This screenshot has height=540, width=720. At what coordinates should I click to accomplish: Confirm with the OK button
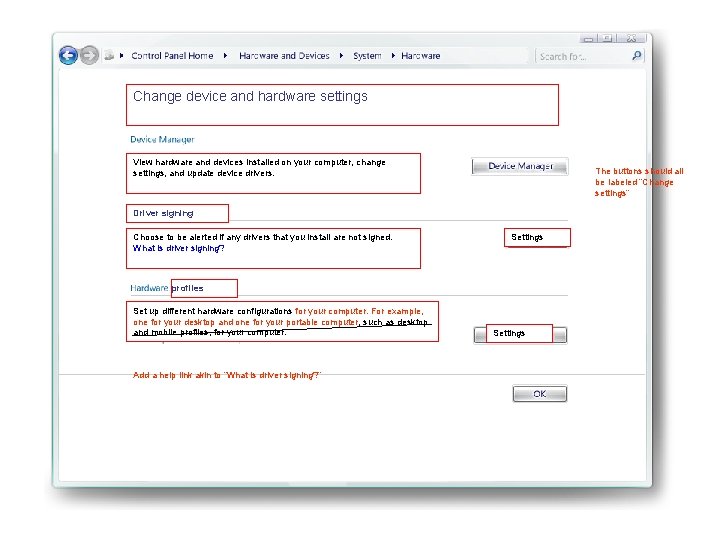tap(540, 394)
